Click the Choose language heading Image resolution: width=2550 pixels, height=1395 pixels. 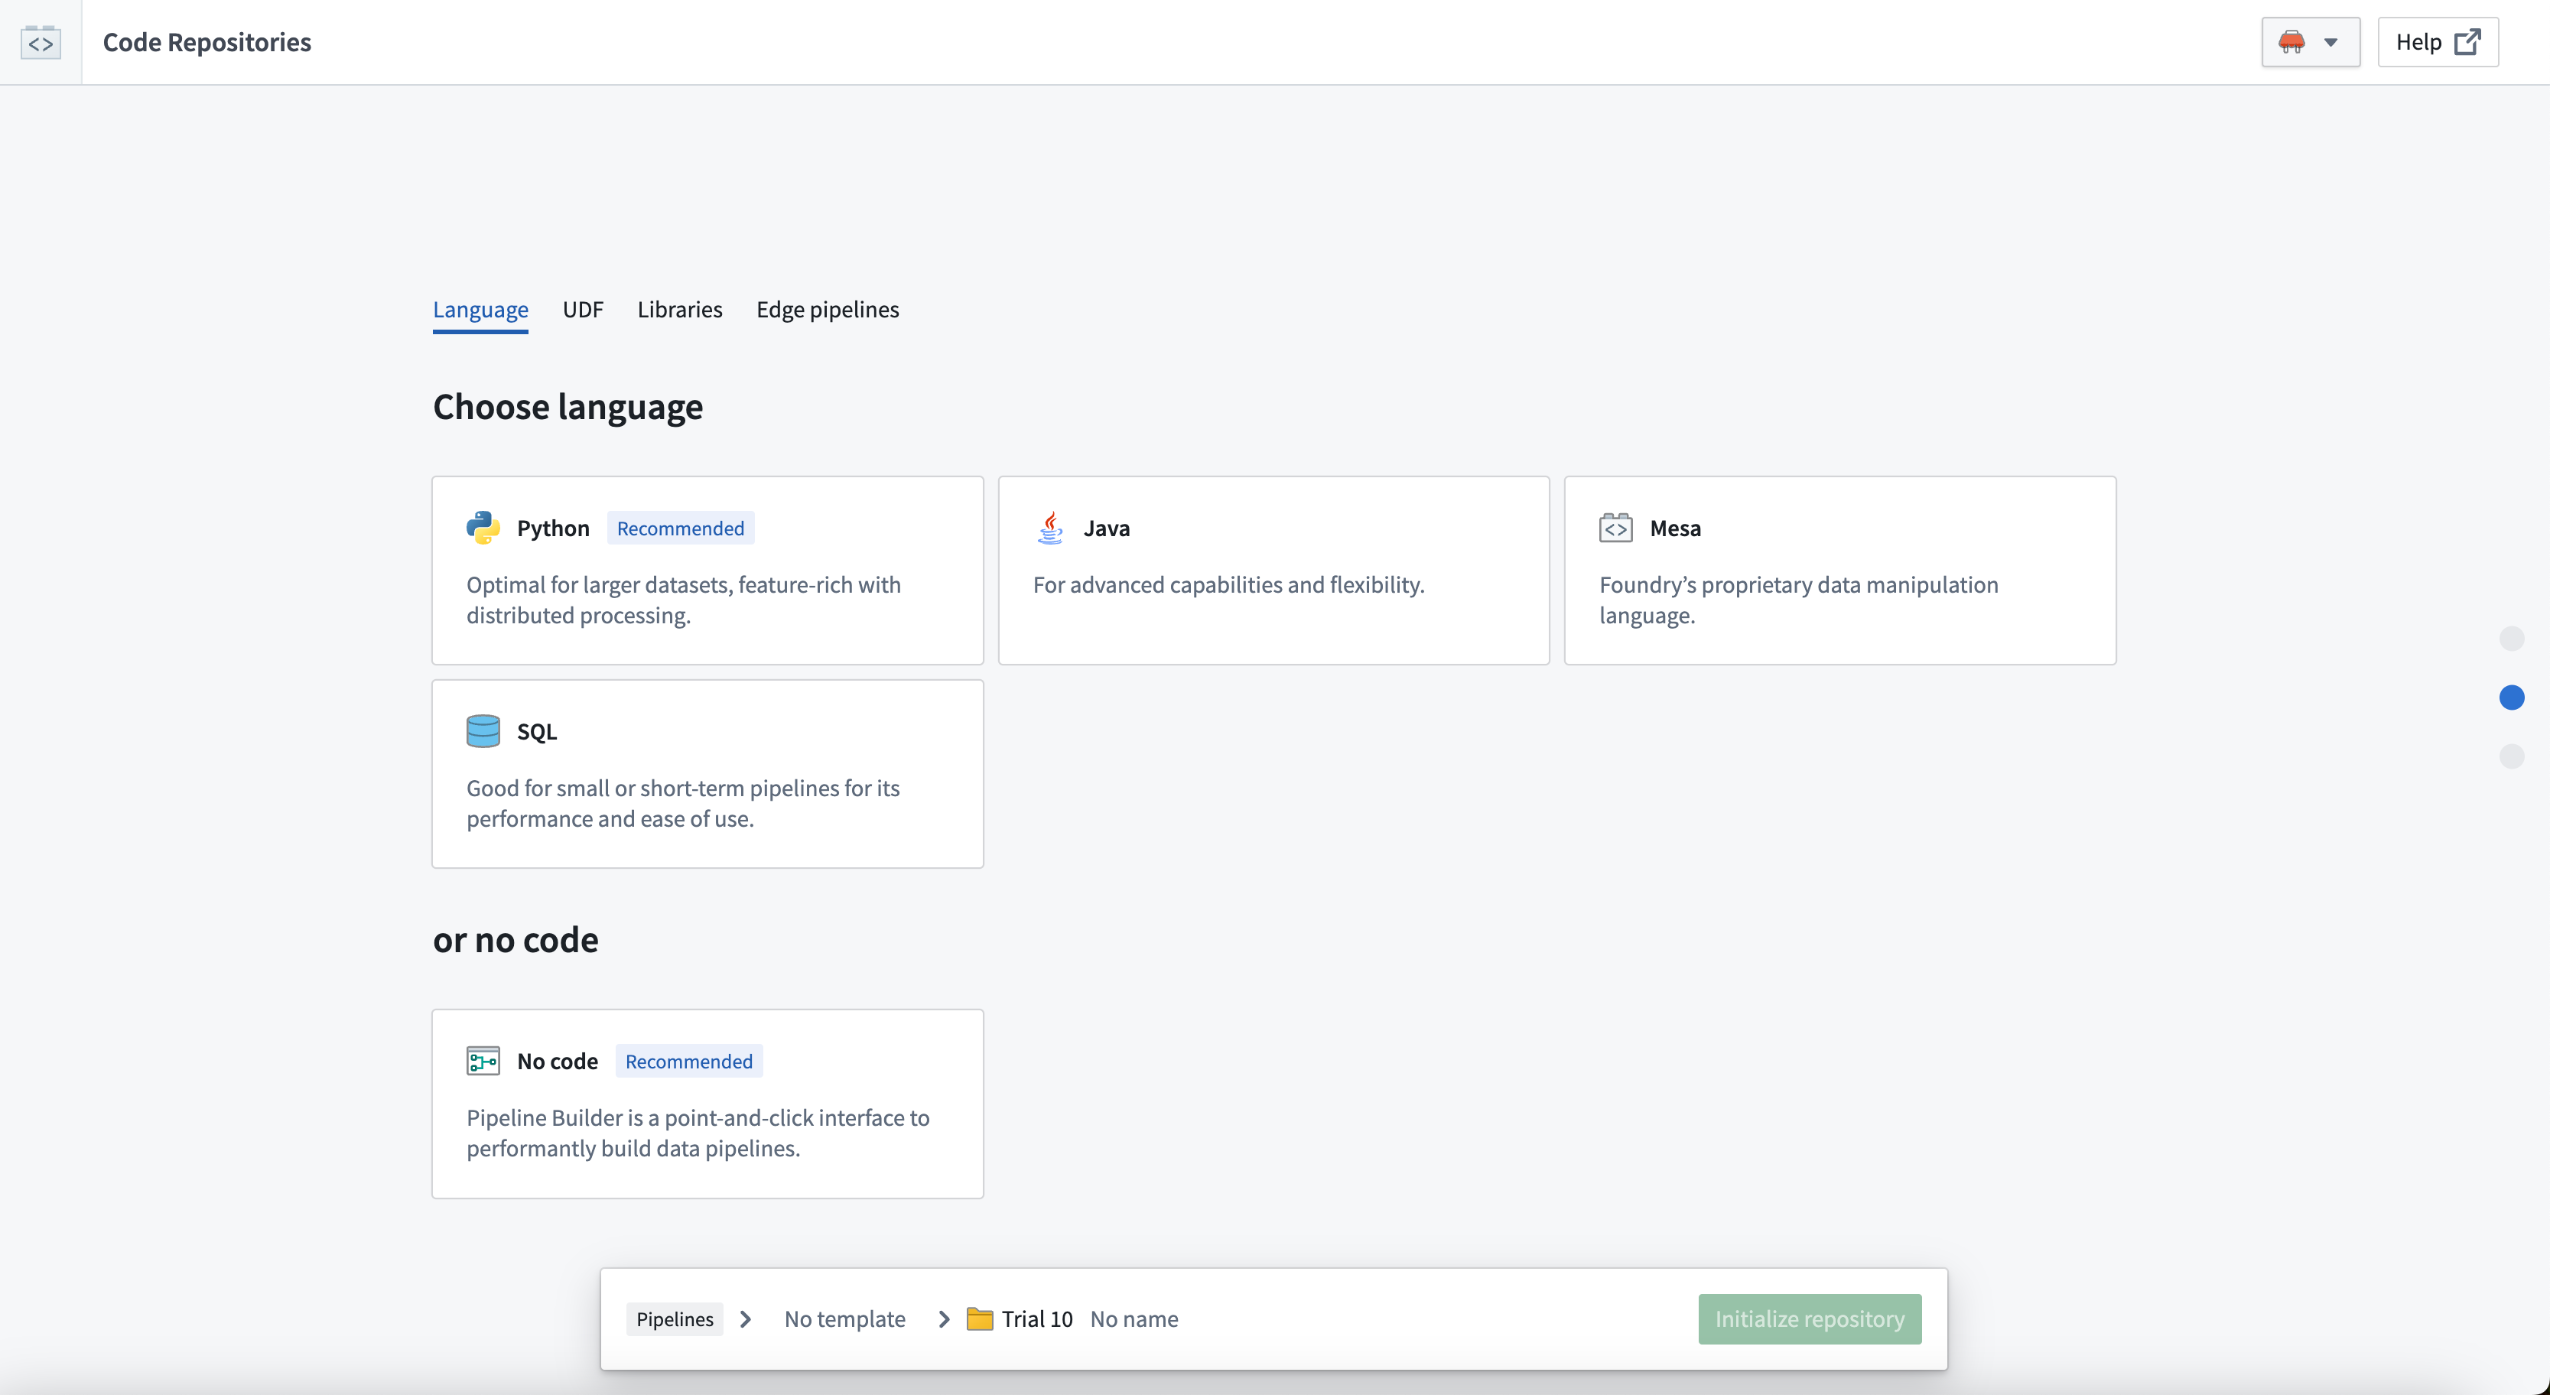[x=567, y=406]
